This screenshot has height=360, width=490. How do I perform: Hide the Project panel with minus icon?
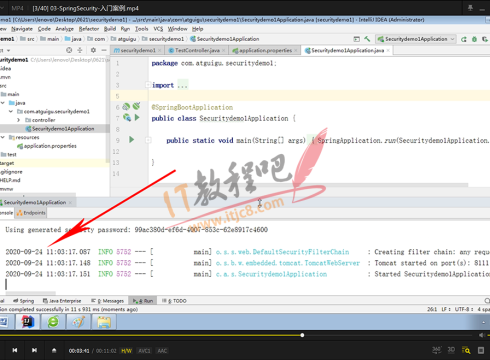(104, 50)
